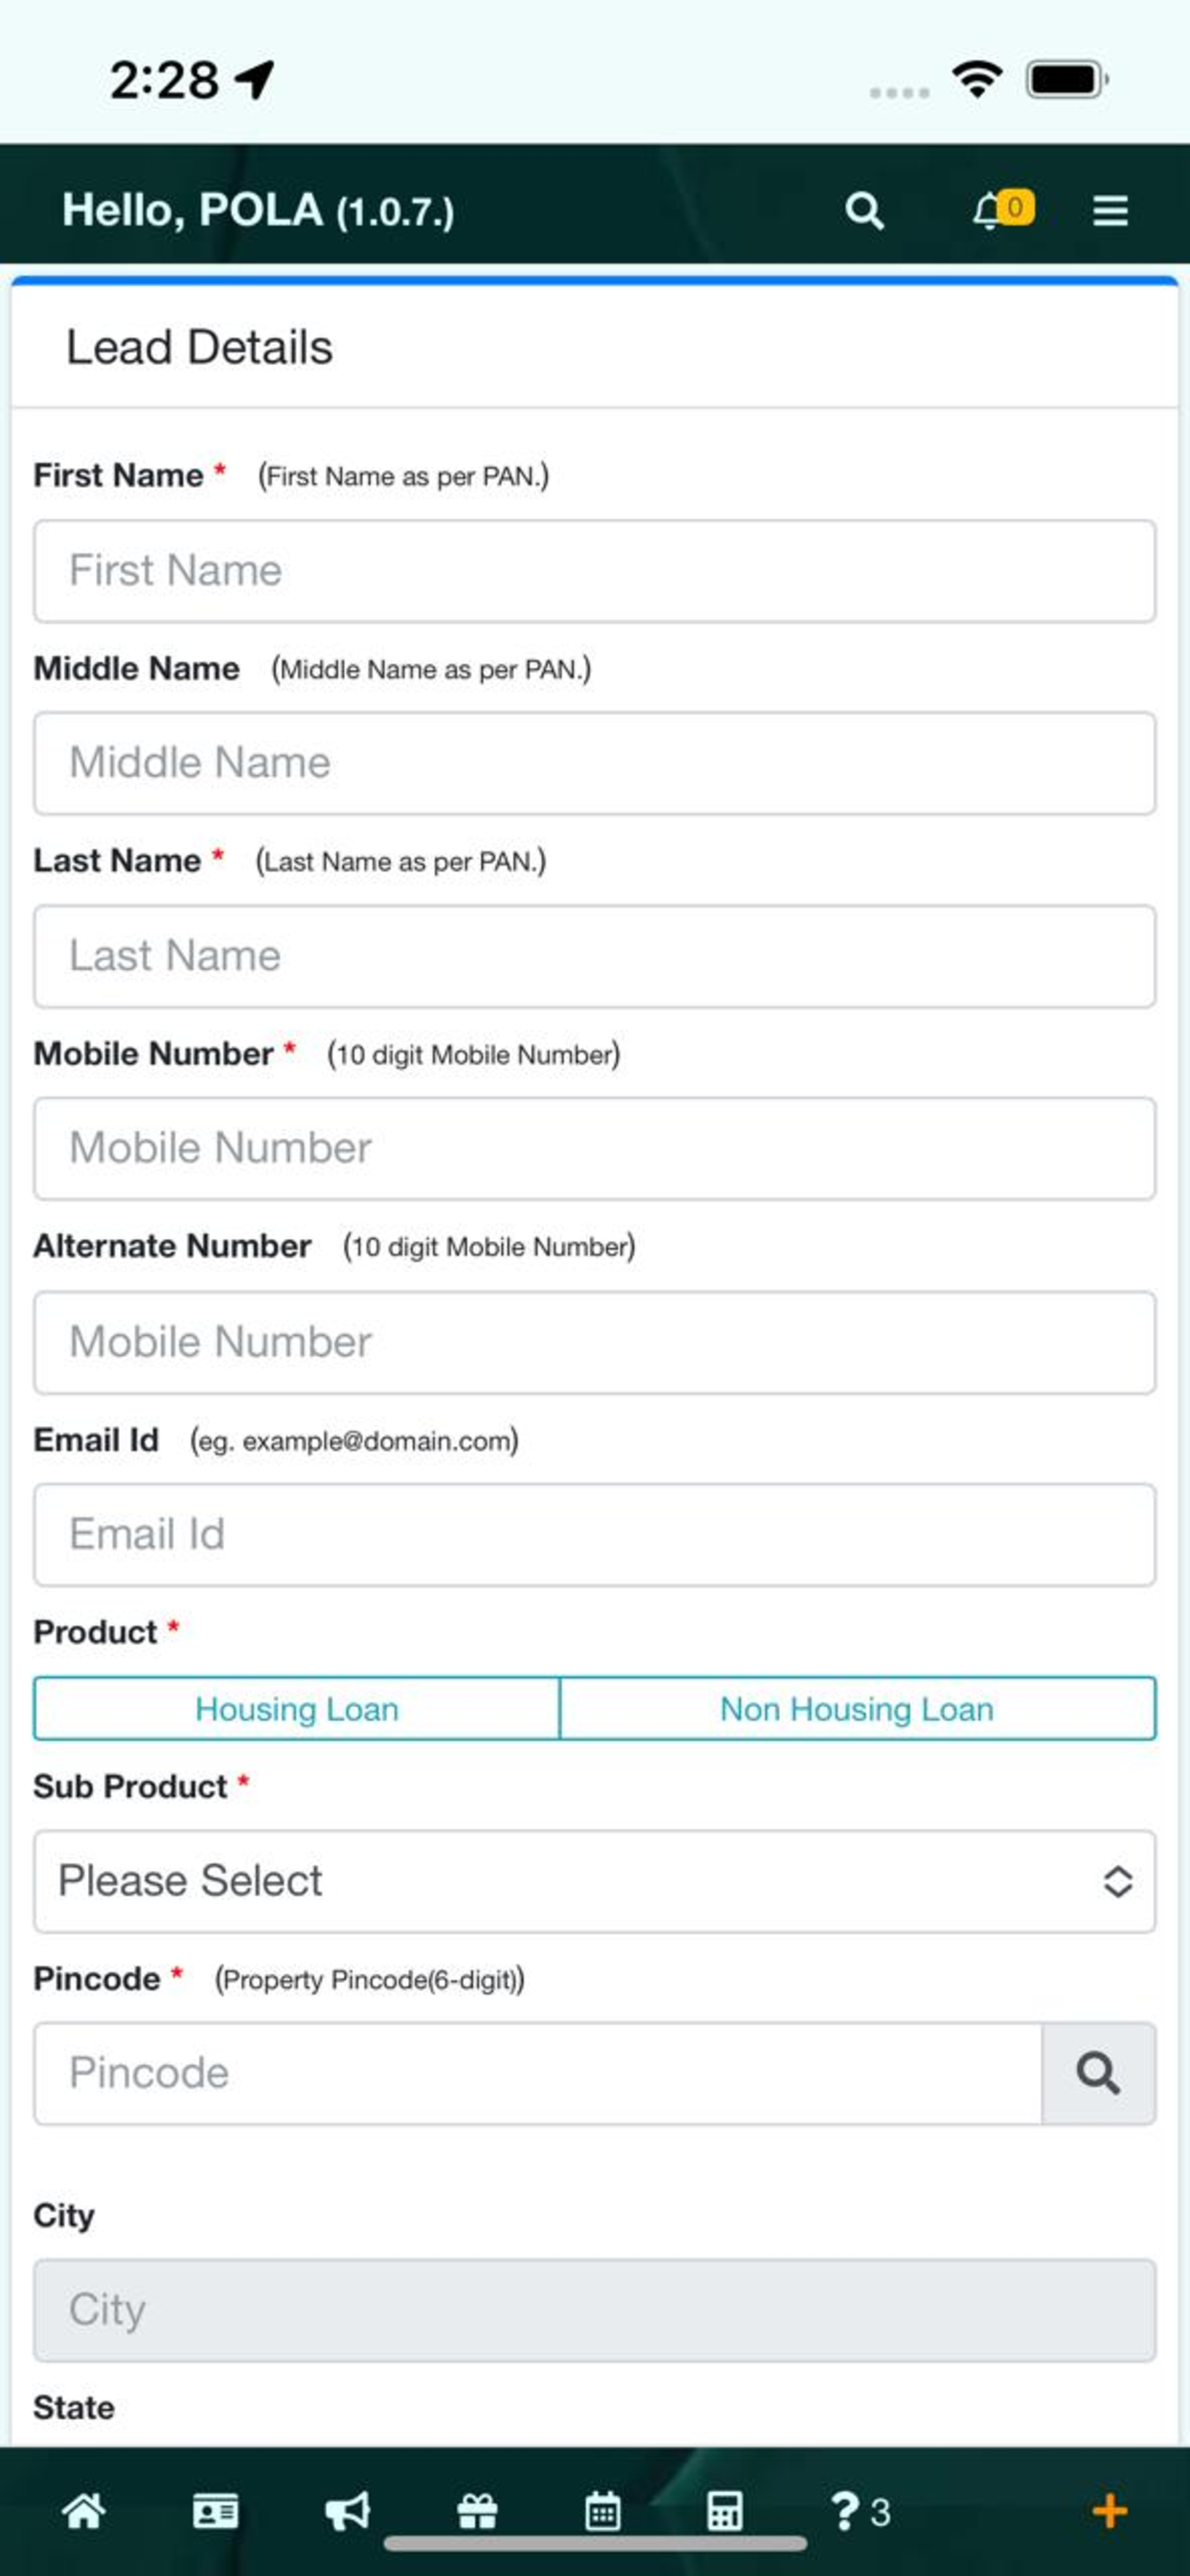Screen dimensions: 1190x2576
Task: Open the megaphone announcements icon
Action: [x=347, y=2511]
